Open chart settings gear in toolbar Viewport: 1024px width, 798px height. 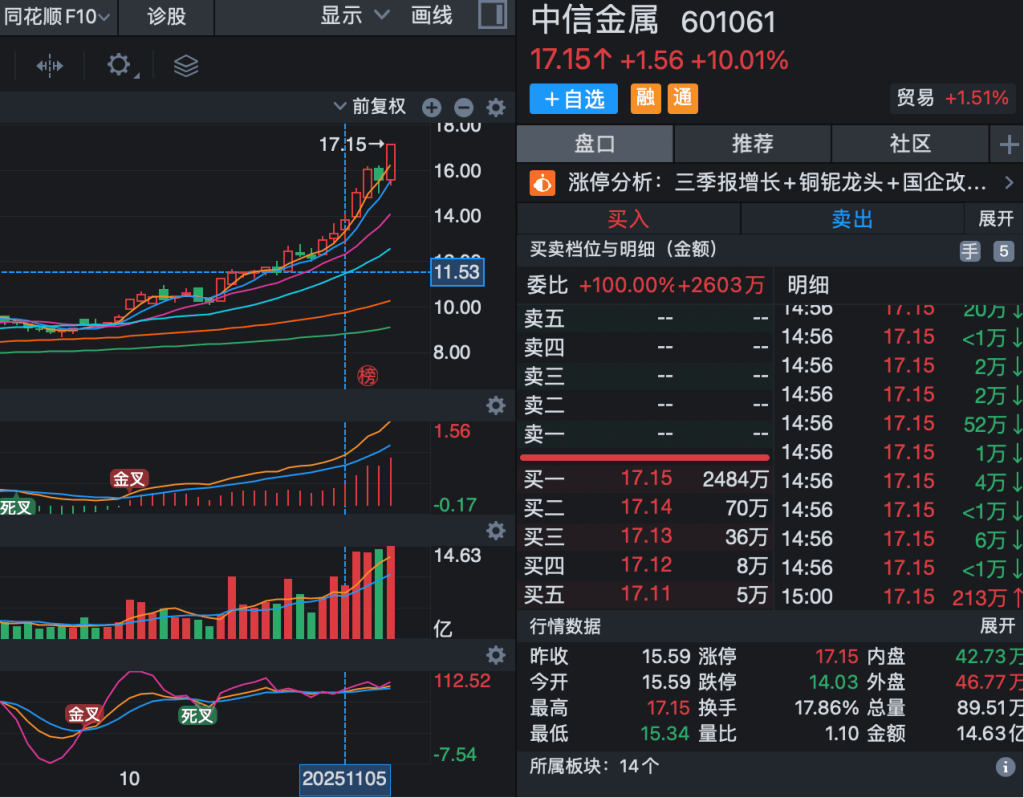click(119, 66)
